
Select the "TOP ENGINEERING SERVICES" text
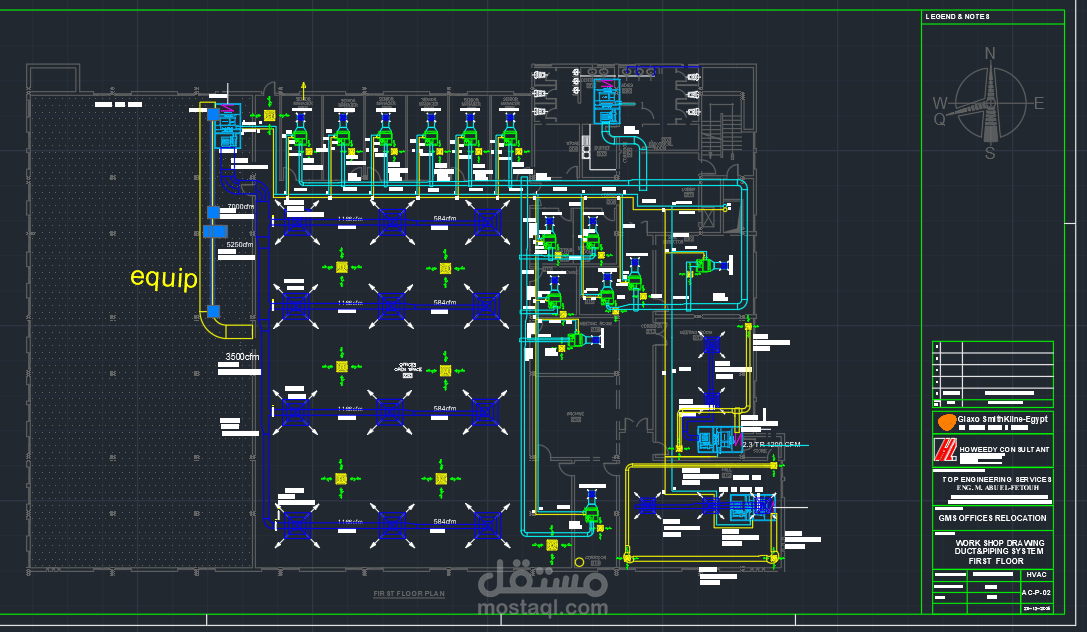pos(996,480)
